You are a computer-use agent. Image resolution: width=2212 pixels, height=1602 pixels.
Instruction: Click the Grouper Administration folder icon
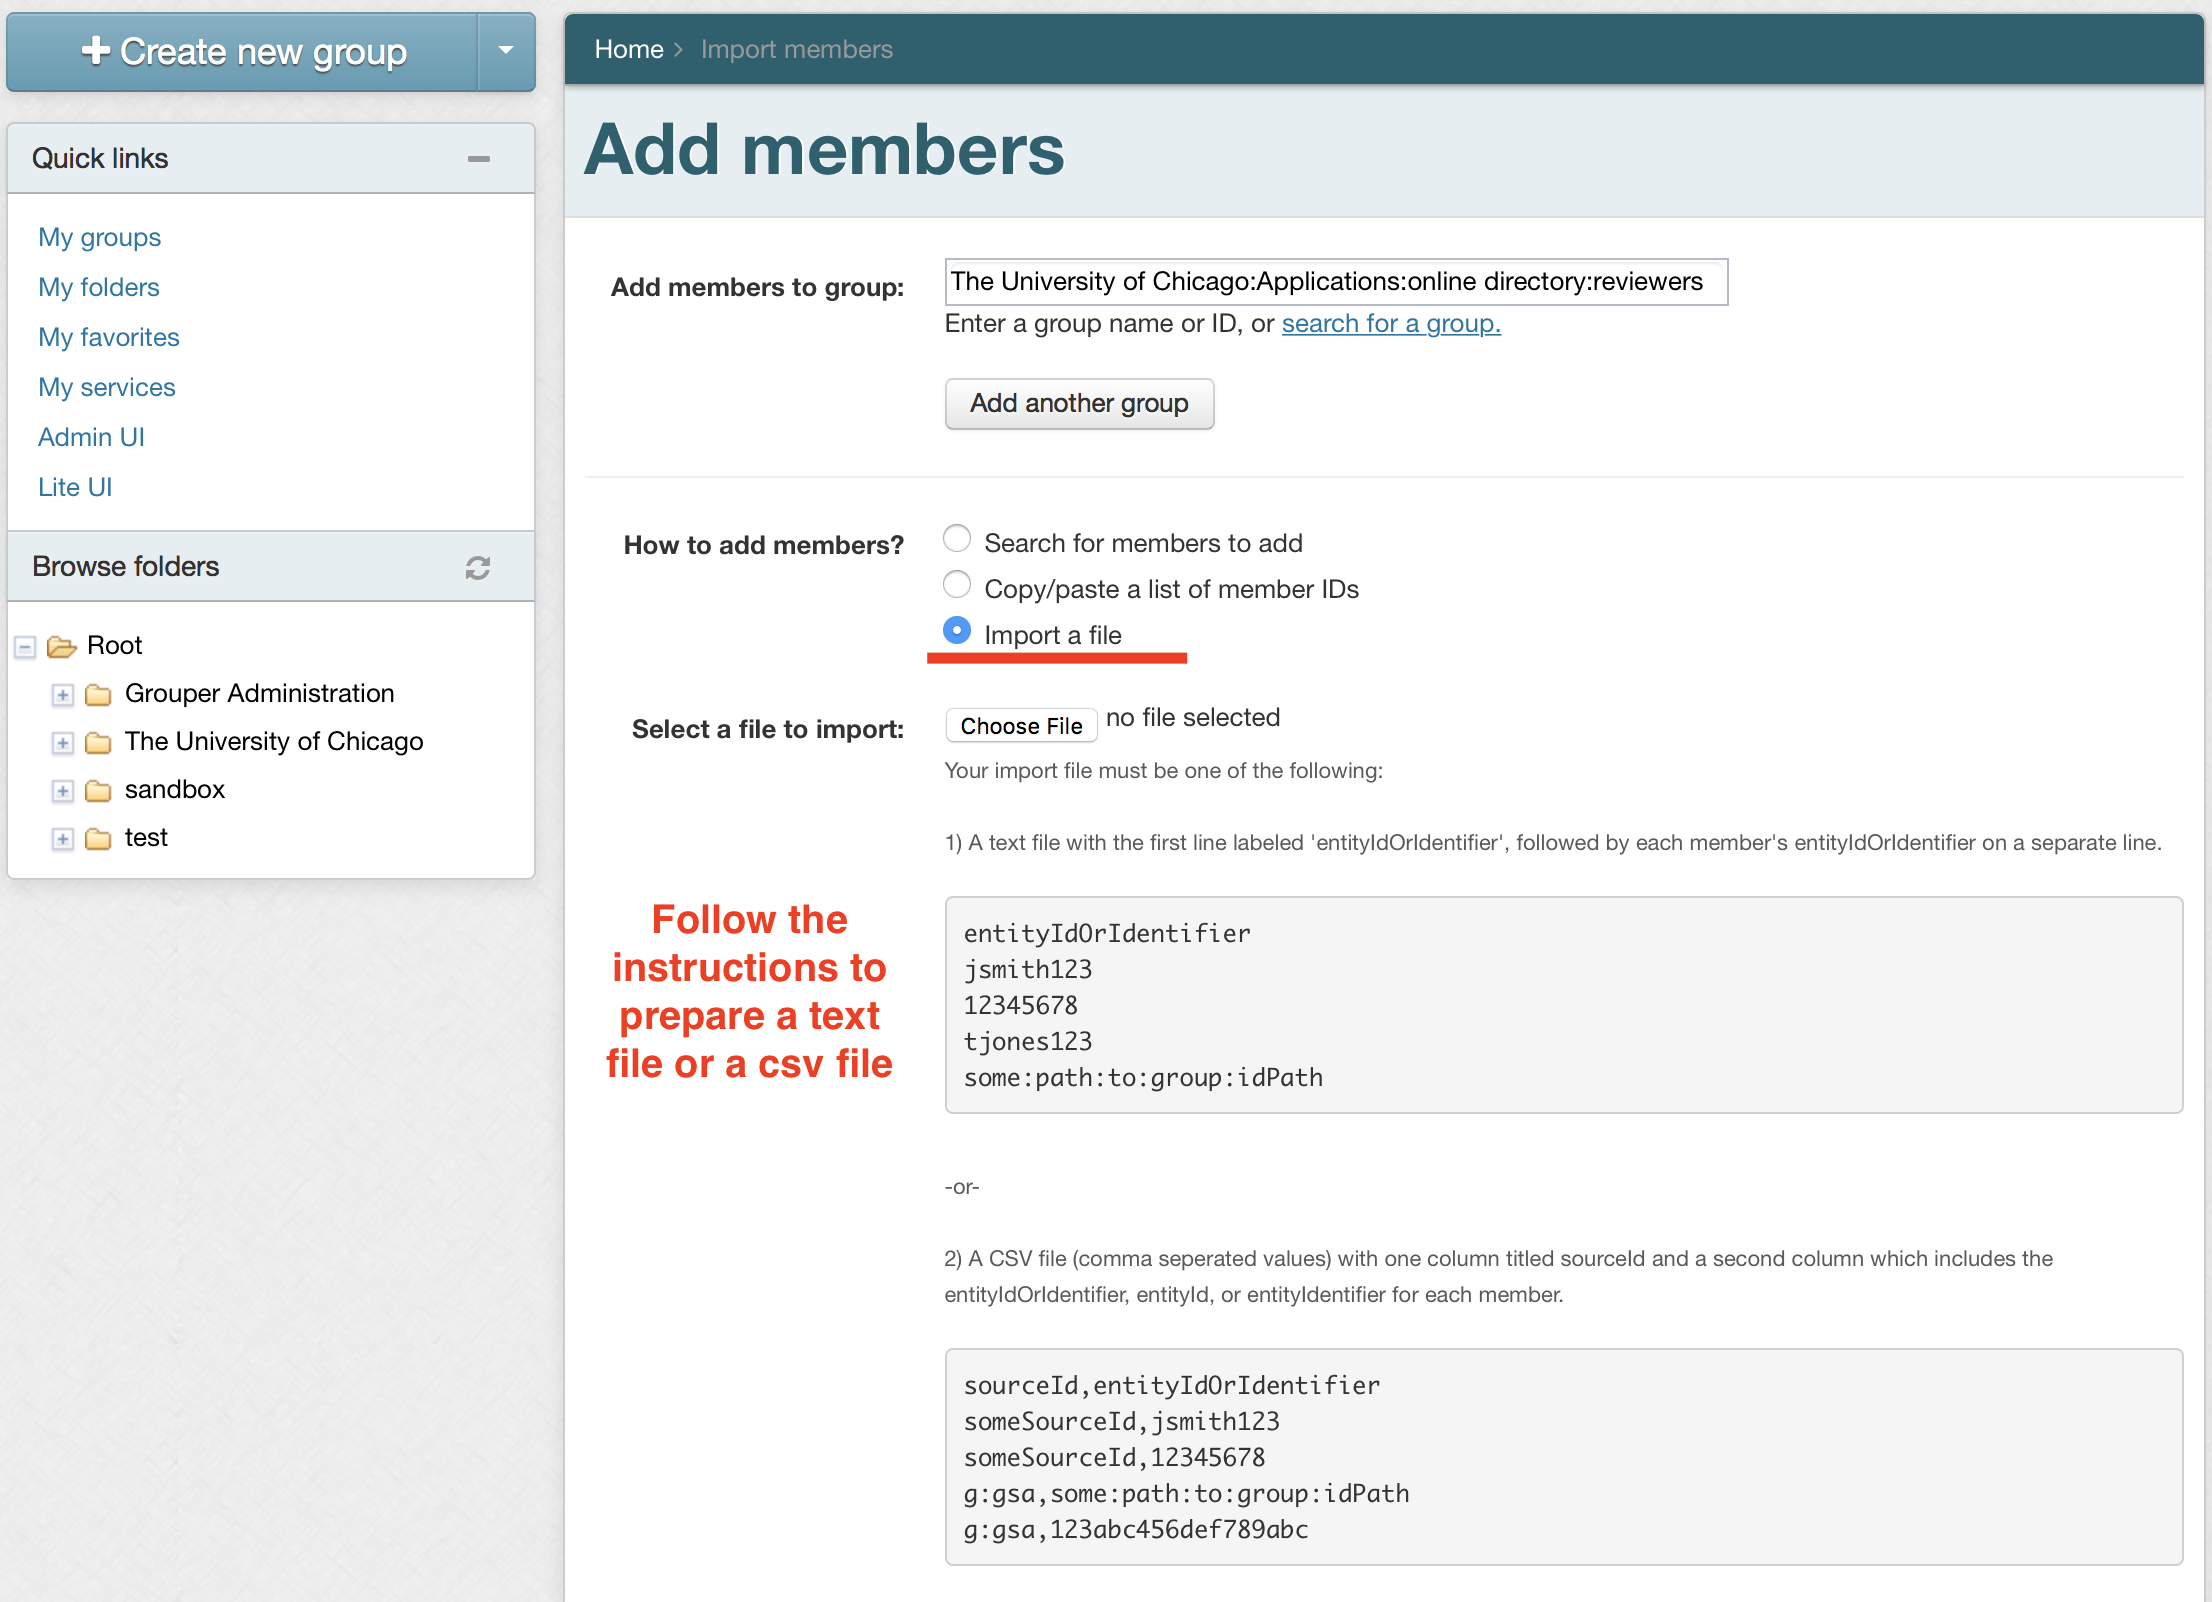click(98, 693)
